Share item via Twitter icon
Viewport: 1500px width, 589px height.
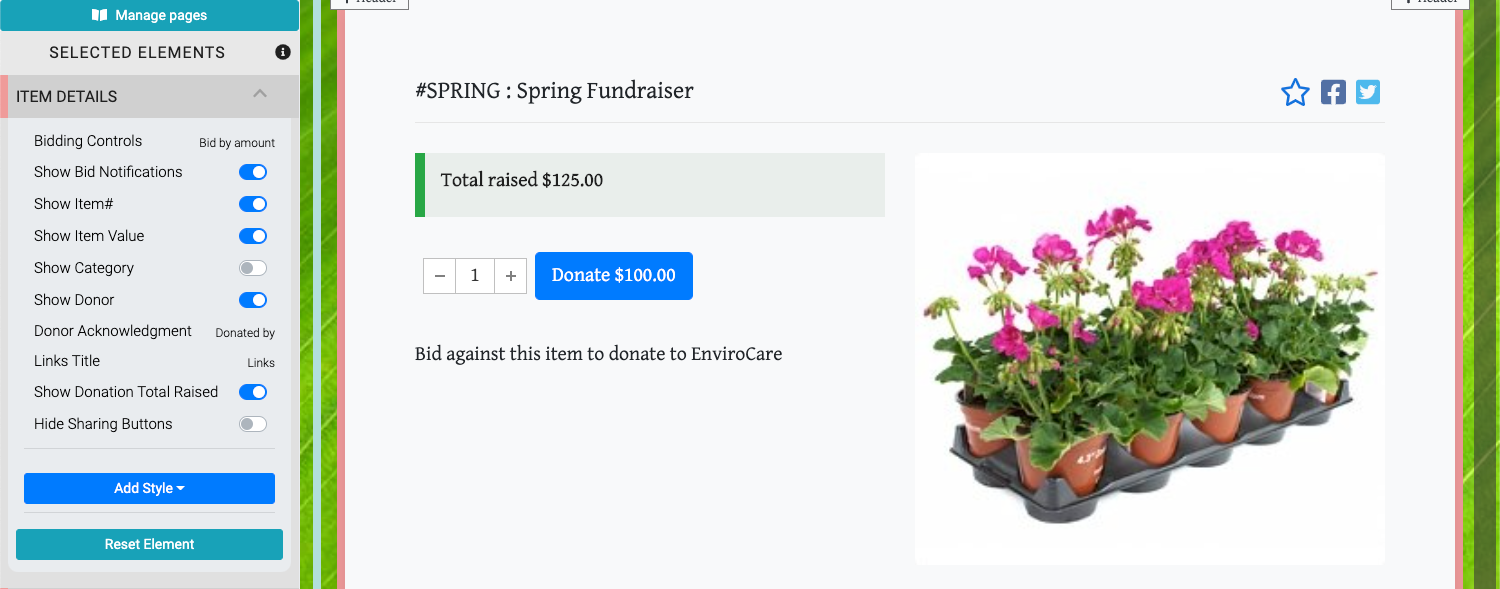tap(1368, 92)
